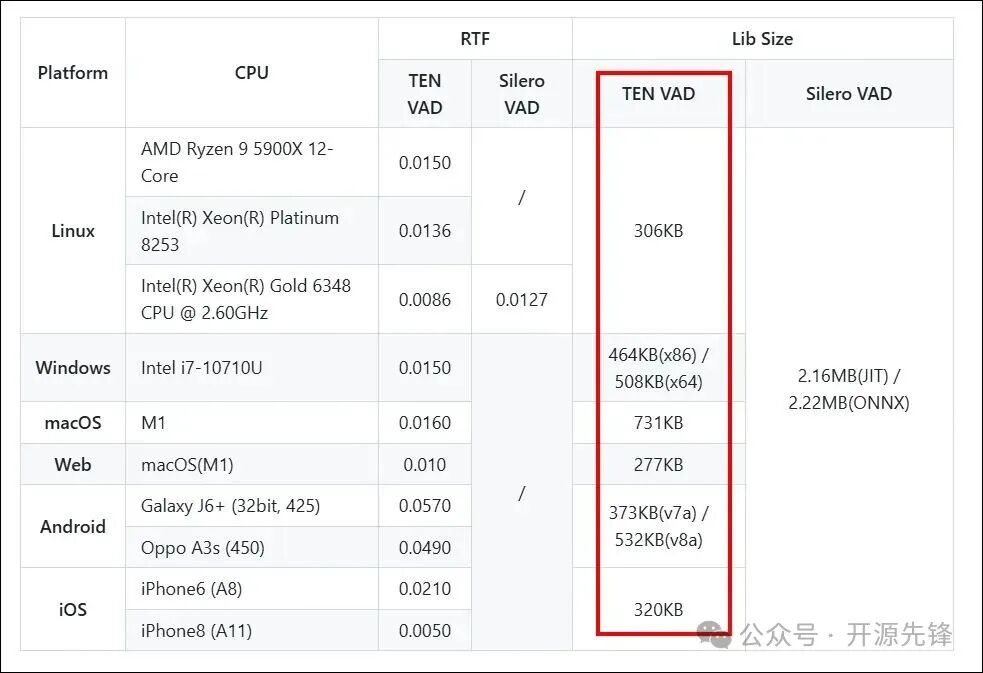
Task: Click the 731KB lib size value
Action: point(659,423)
